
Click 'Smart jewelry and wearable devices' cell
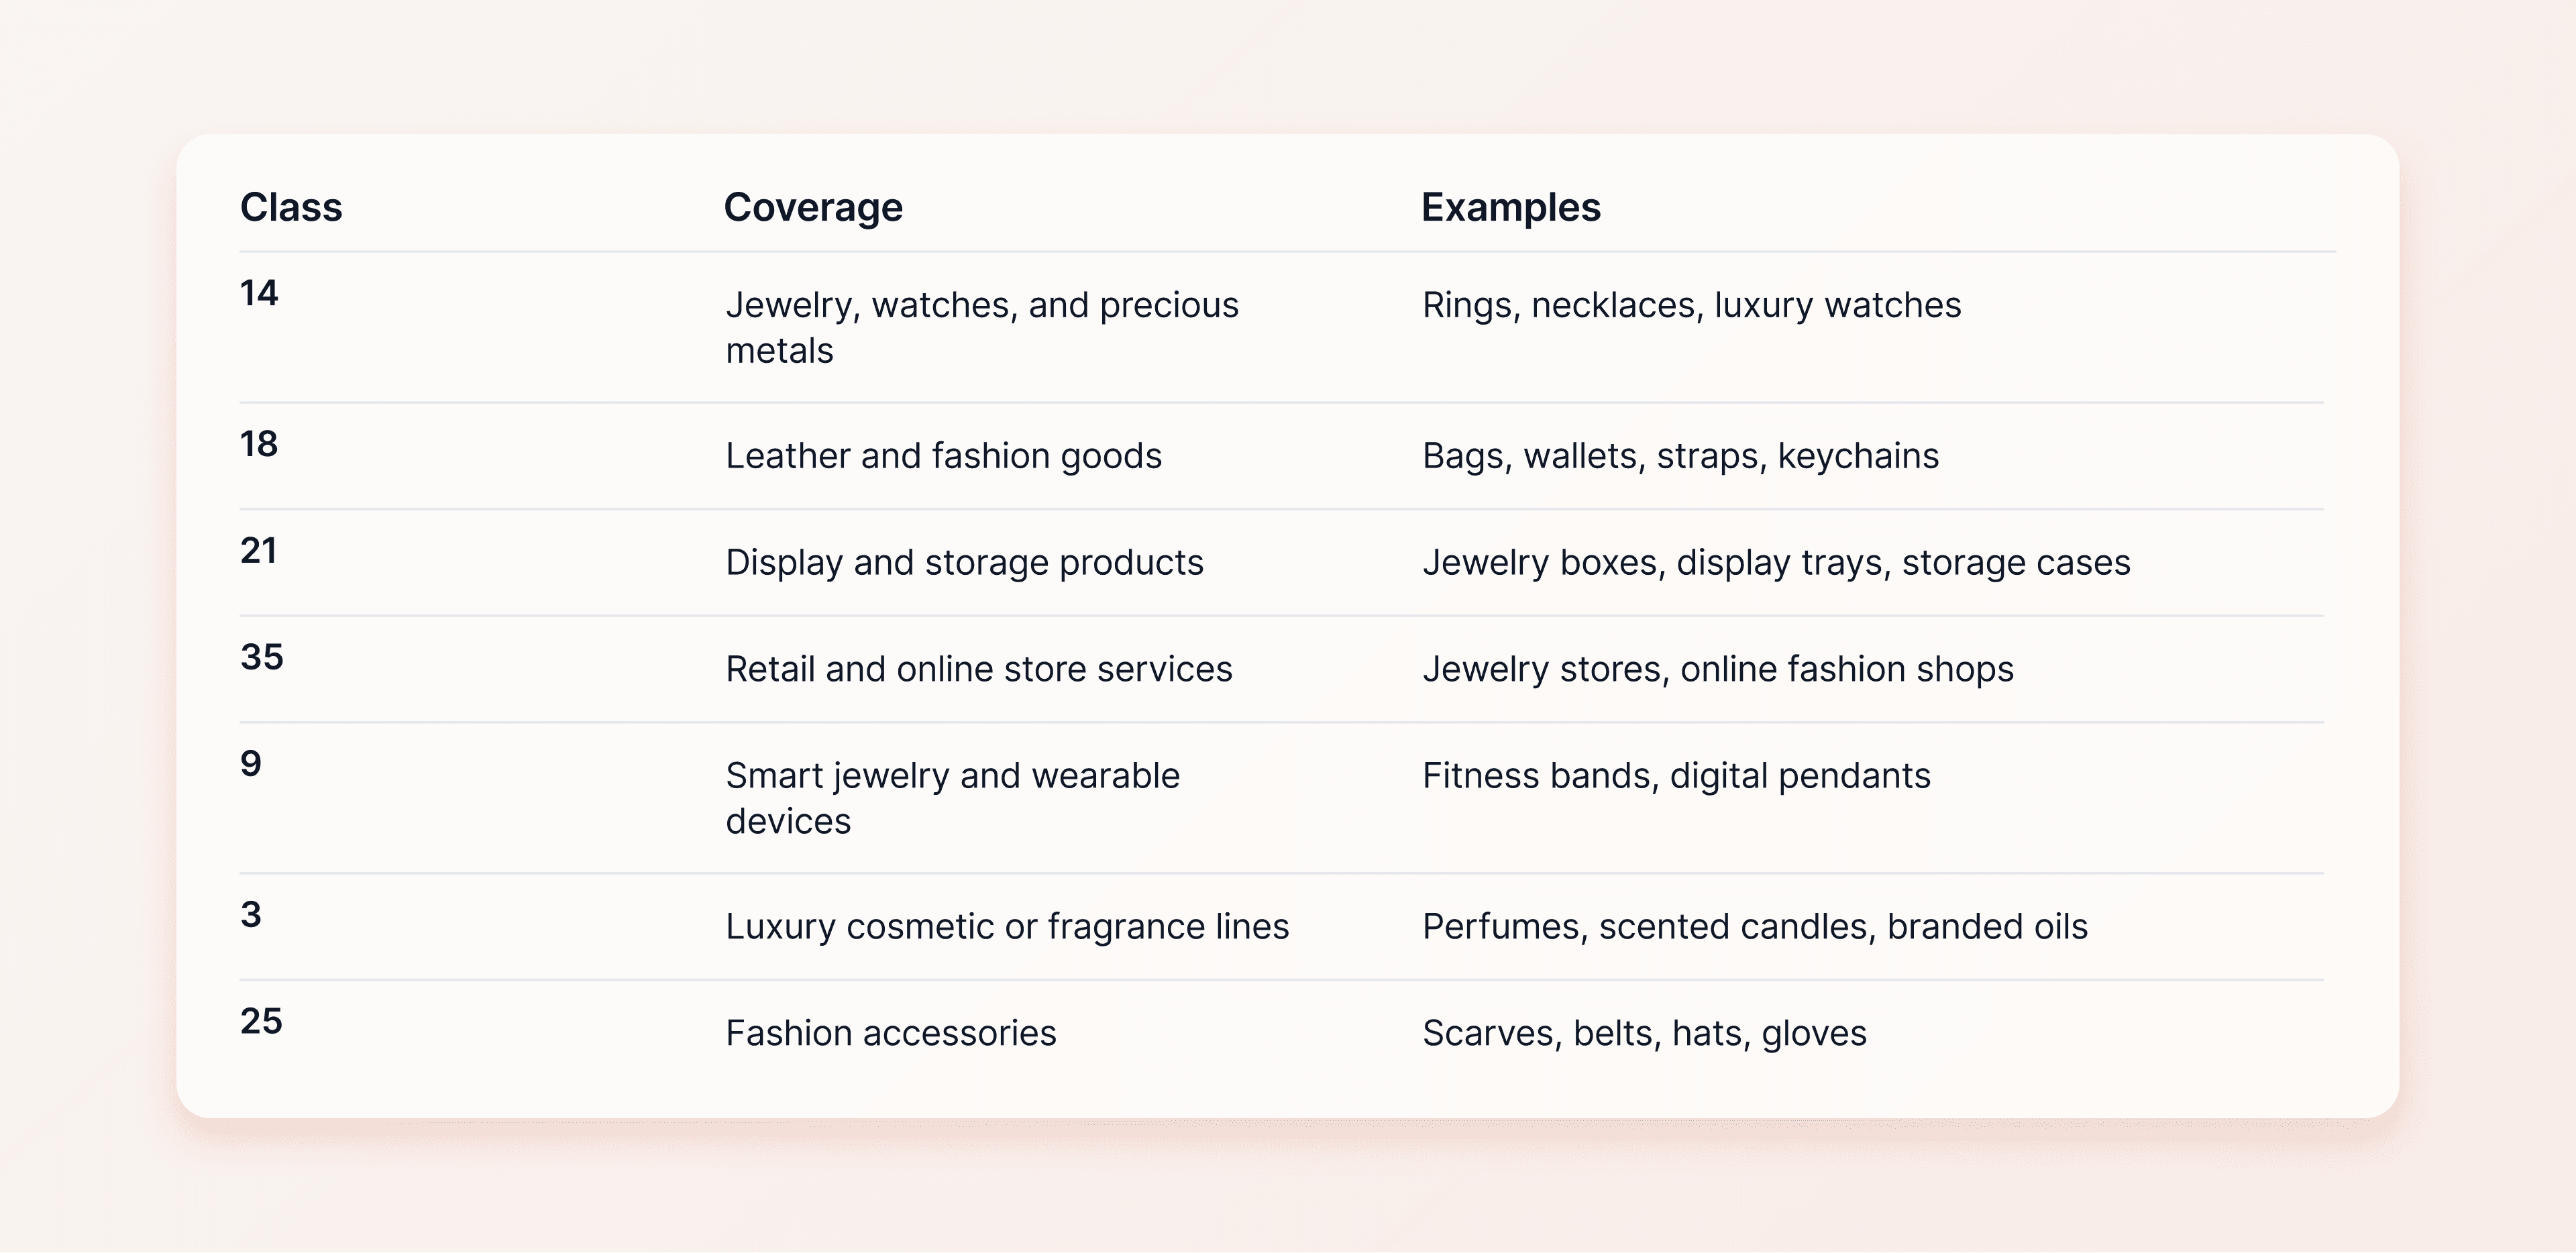point(953,798)
